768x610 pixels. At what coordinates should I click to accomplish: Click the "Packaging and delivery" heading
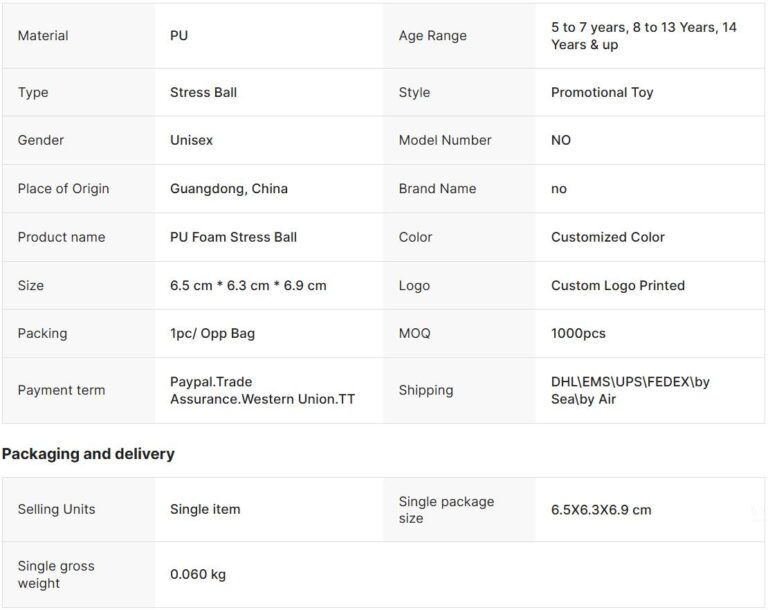[88, 454]
